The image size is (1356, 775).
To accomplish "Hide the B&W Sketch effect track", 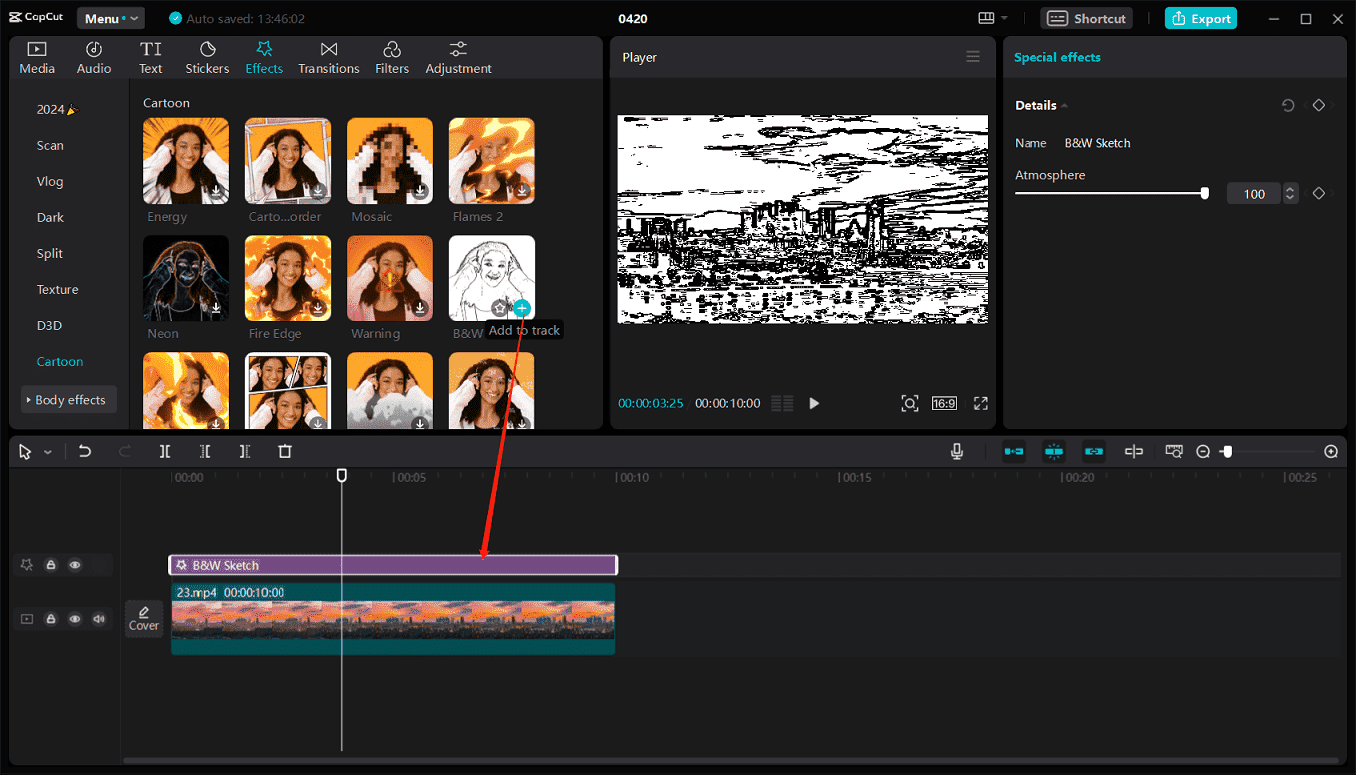I will 75,565.
